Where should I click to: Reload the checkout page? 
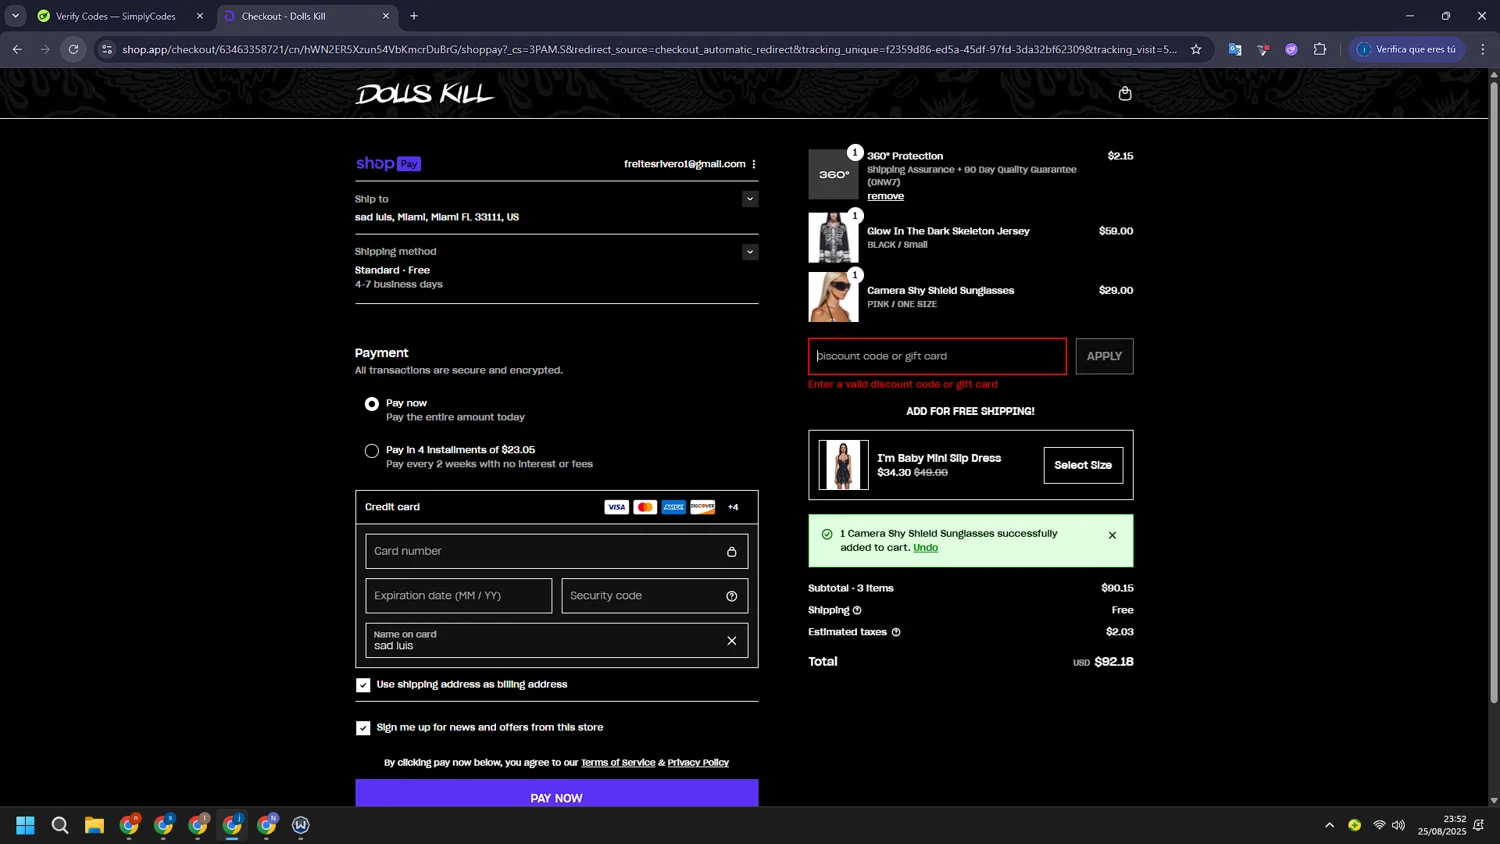pyautogui.click(x=73, y=49)
